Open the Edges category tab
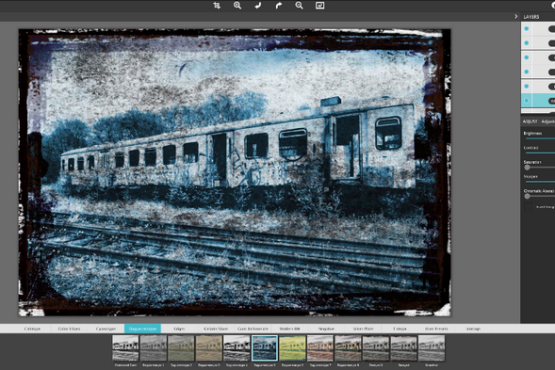 179,329
